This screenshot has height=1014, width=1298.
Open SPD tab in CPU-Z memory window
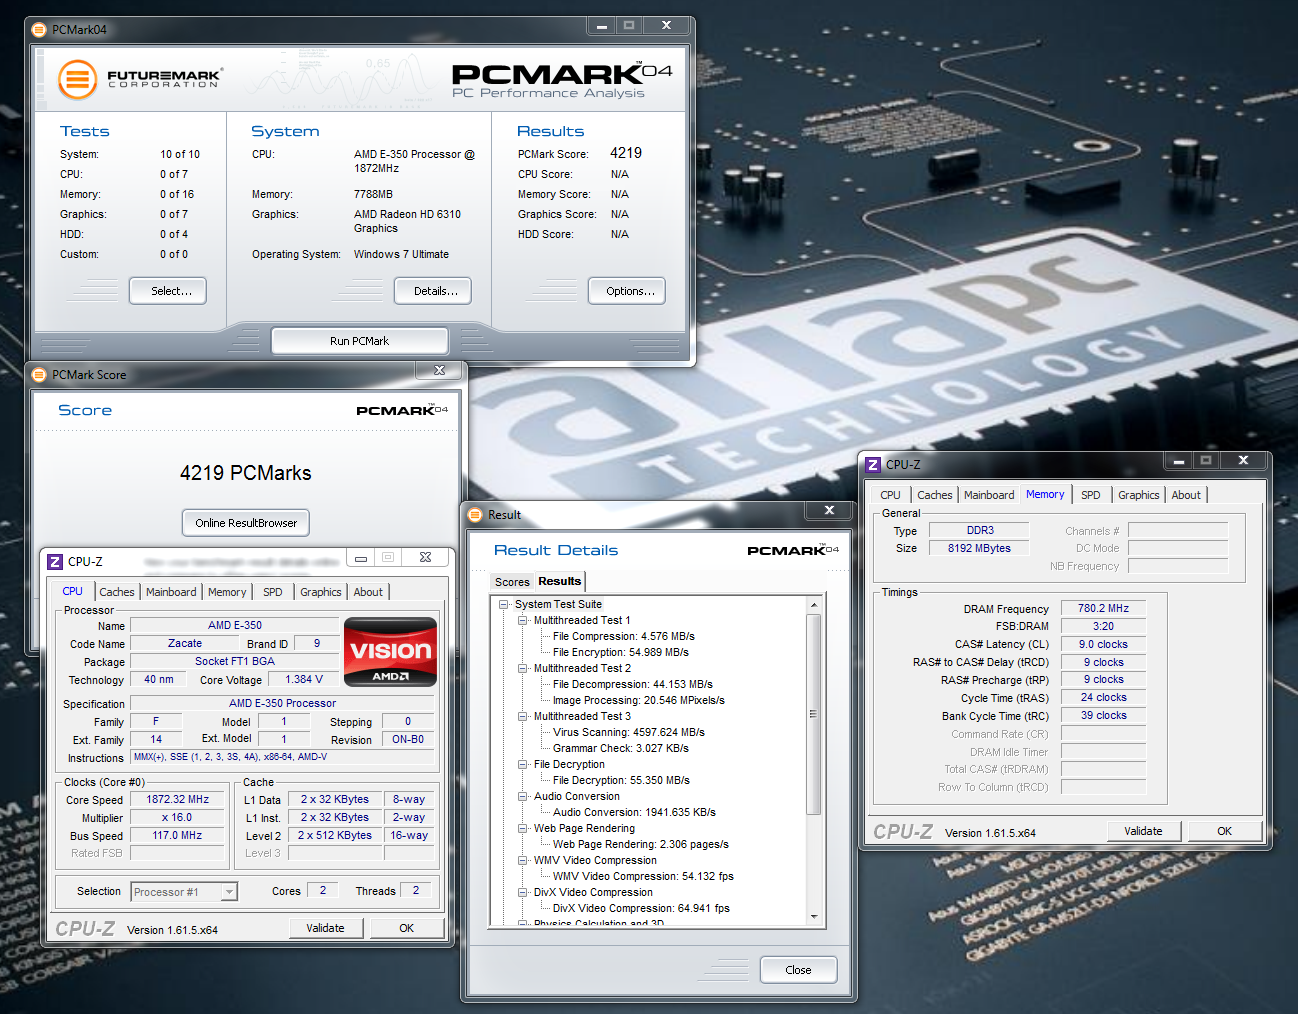1090,495
